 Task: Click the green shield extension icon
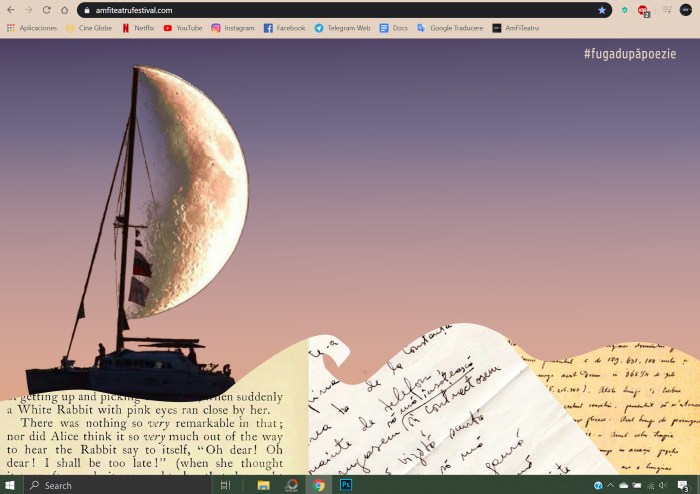[x=624, y=10]
